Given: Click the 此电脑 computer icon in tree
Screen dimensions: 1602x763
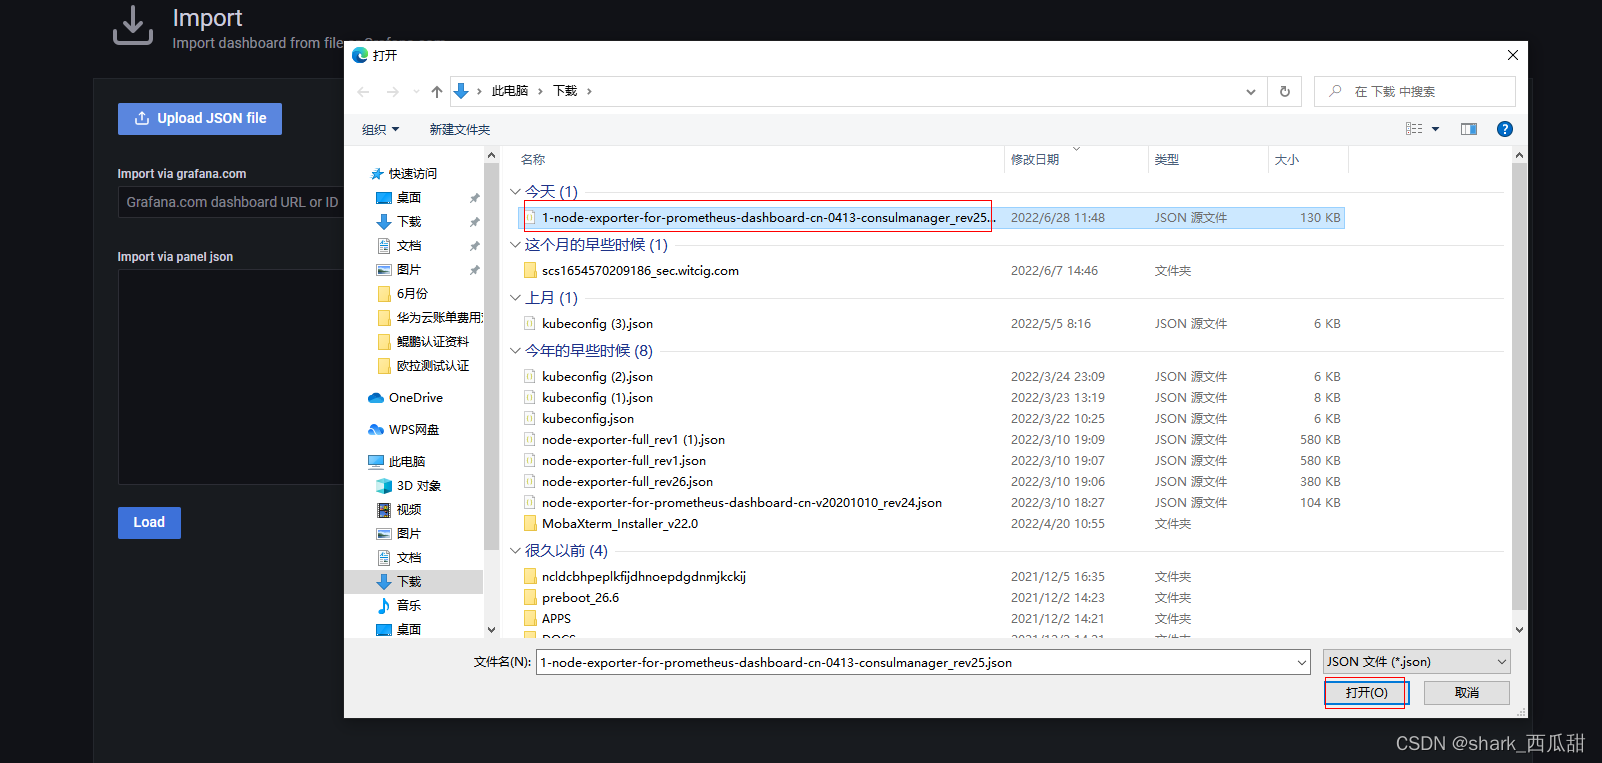Looking at the screenshot, I should [x=376, y=461].
